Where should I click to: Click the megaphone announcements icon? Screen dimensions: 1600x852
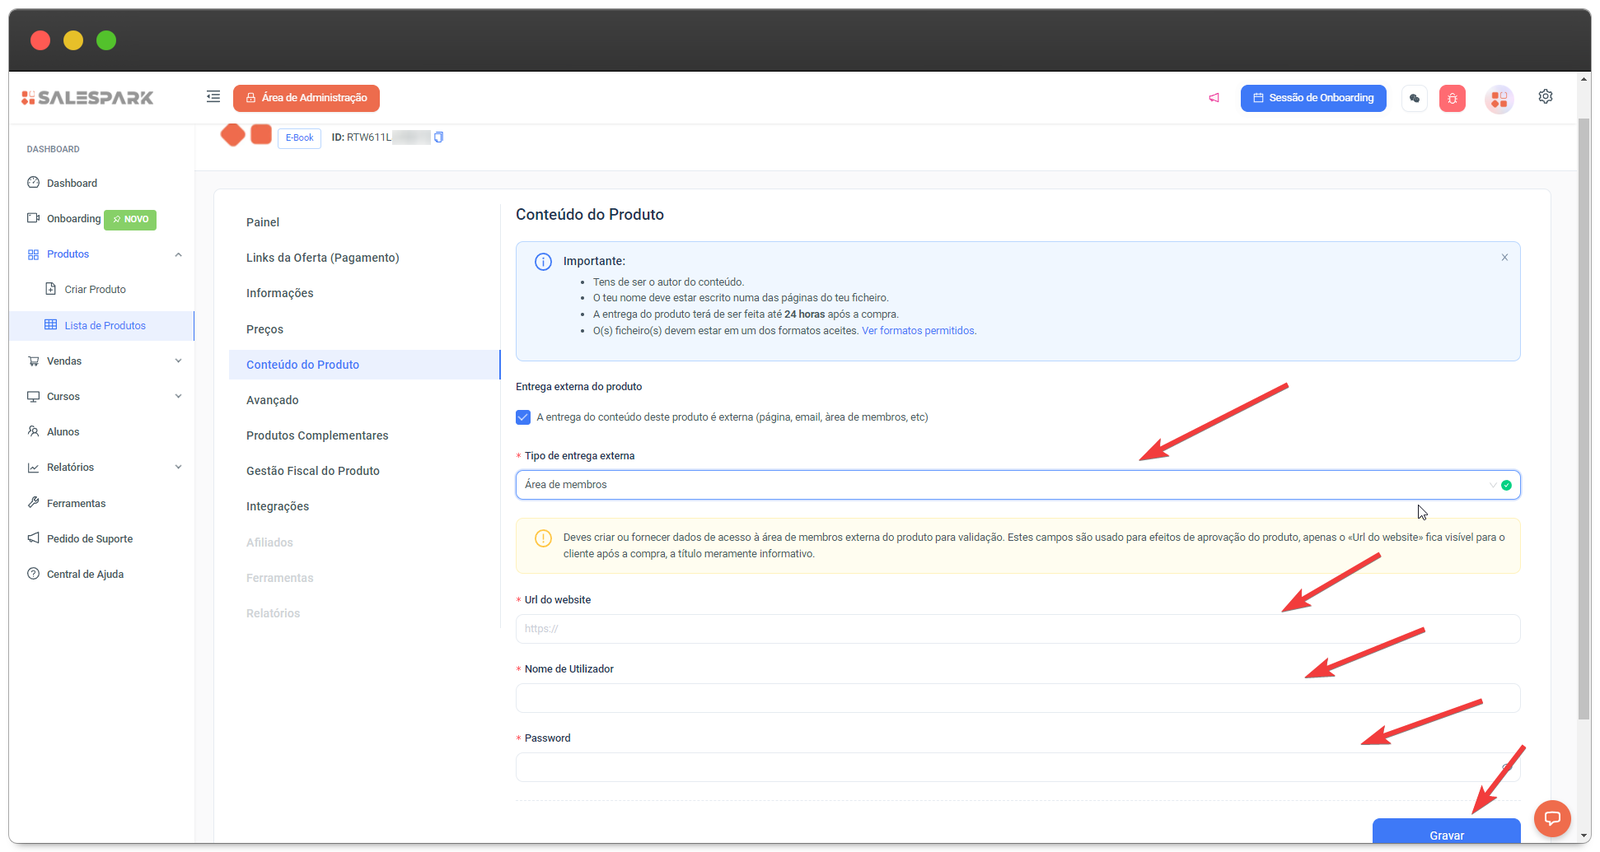coord(1214,98)
